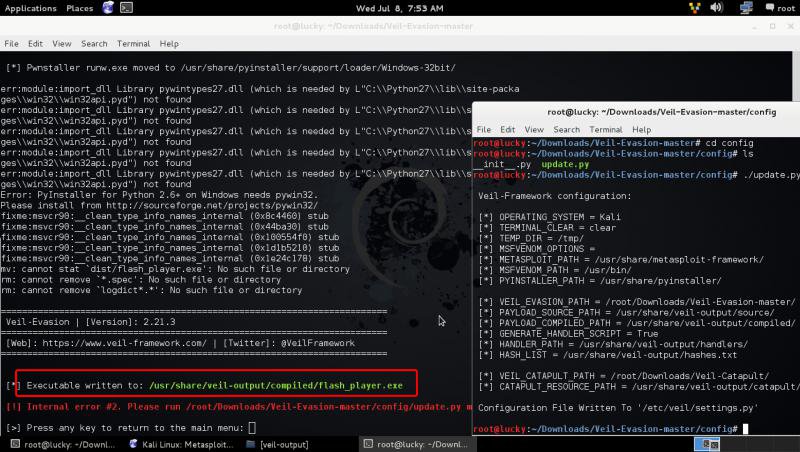Switch to Kali Linux: Metasploit taskbar window
The height and width of the screenshot is (452, 800).
[181, 444]
